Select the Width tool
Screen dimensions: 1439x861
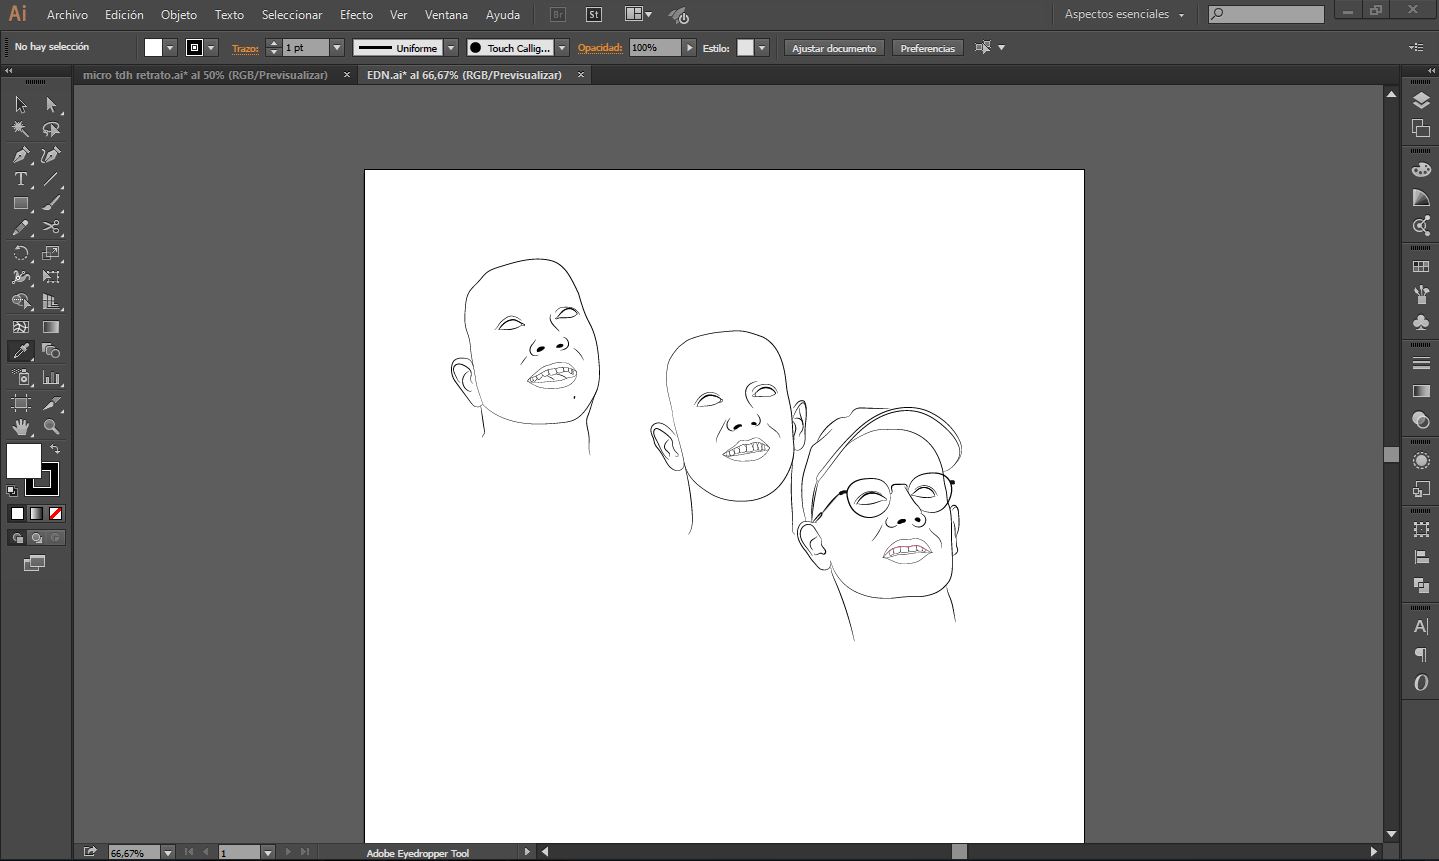pyautogui.click(x=21, y=277)
